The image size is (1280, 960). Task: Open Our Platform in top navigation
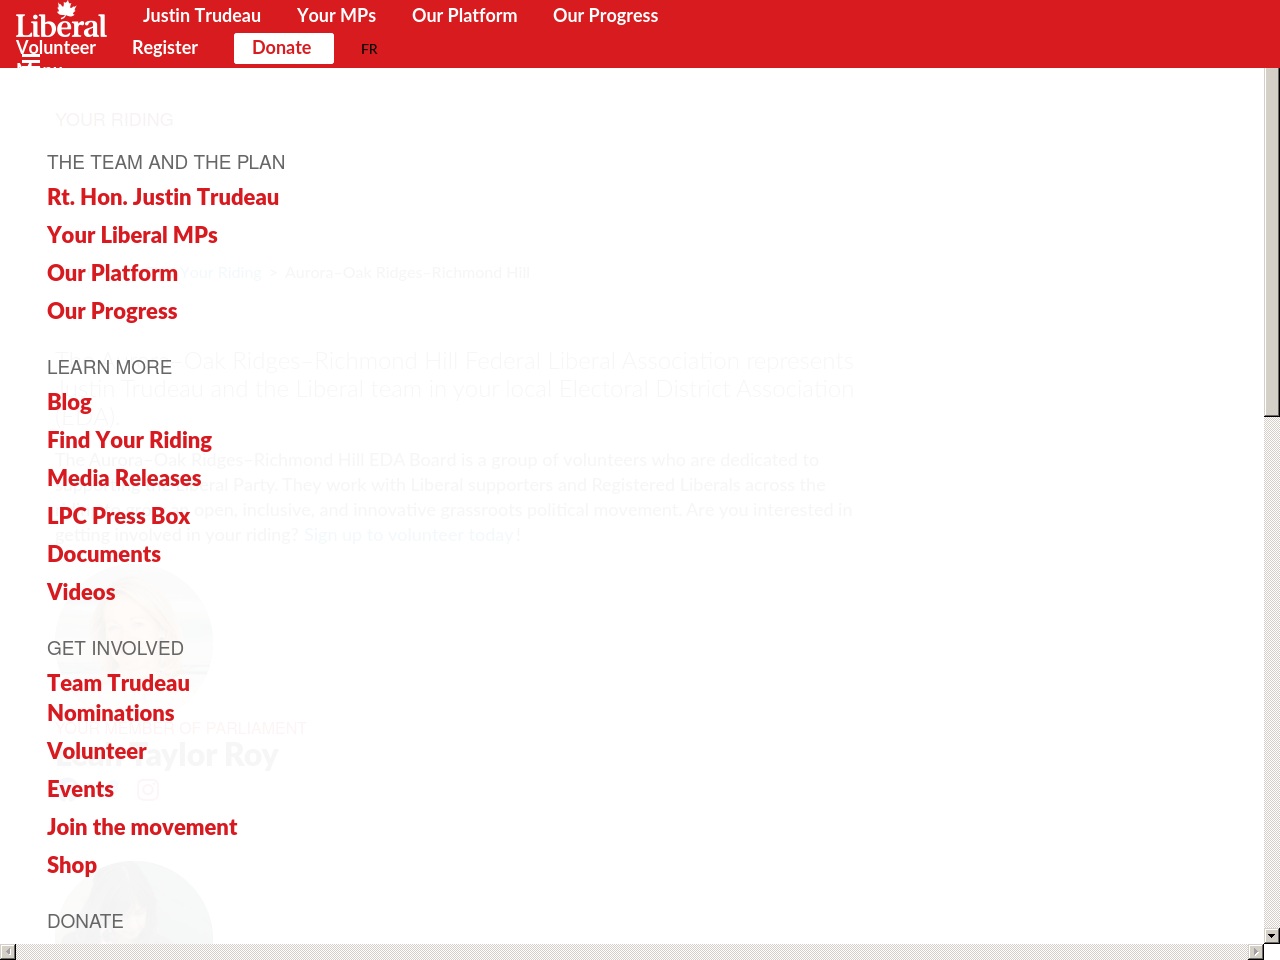pyautogui.click(x=465, y=16)
